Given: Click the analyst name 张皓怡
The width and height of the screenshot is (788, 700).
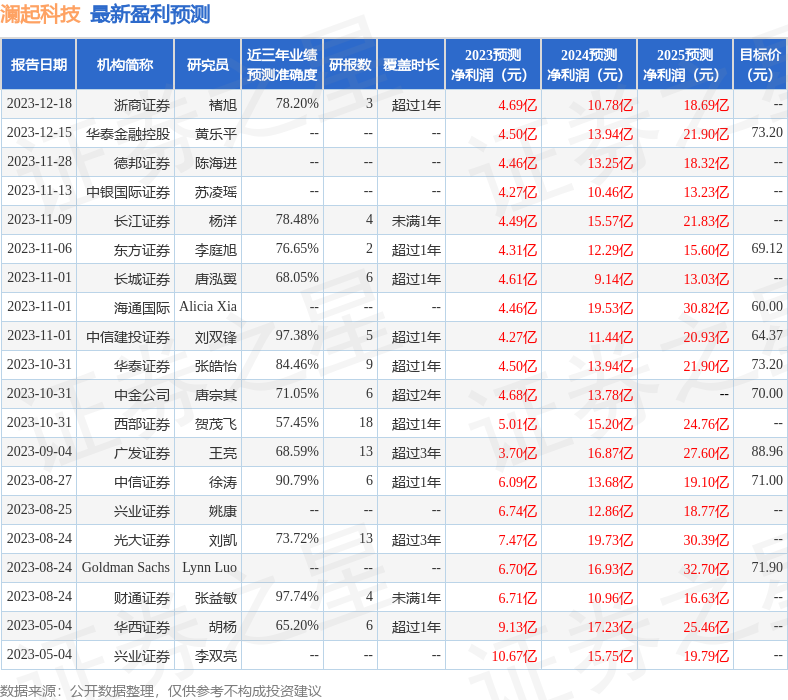Looking at the screenshot, I should click(216, 366).
